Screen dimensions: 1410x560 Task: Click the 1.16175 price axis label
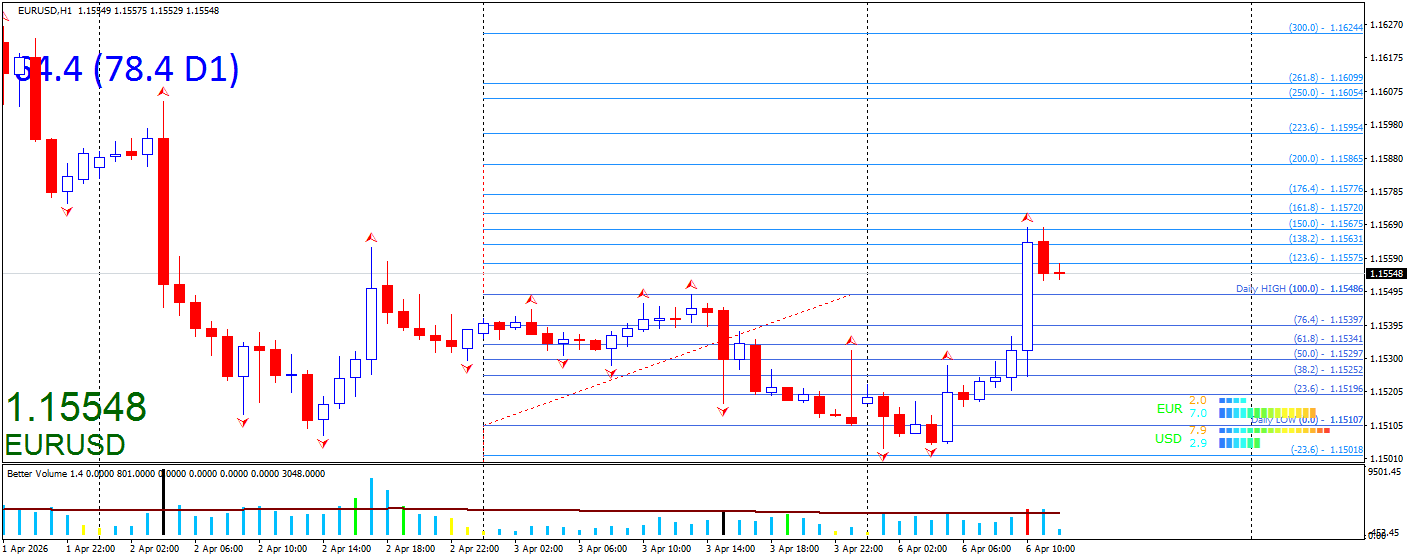coord(1386,58)
